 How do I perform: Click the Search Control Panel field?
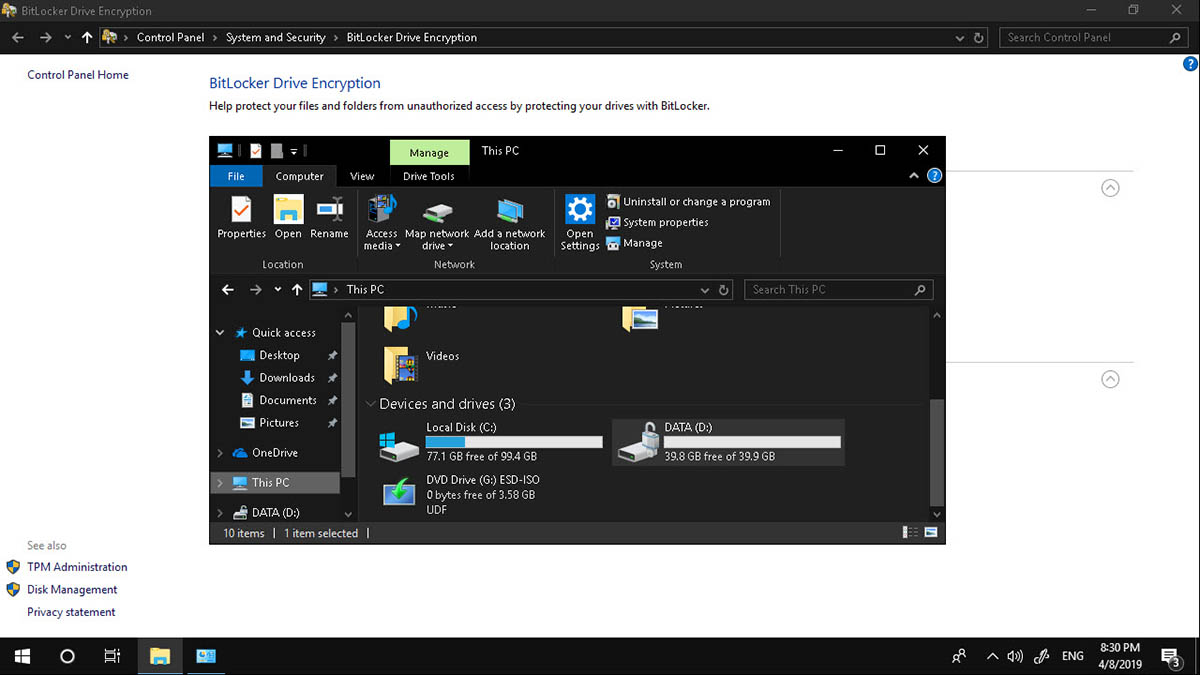click(1094, 38)
